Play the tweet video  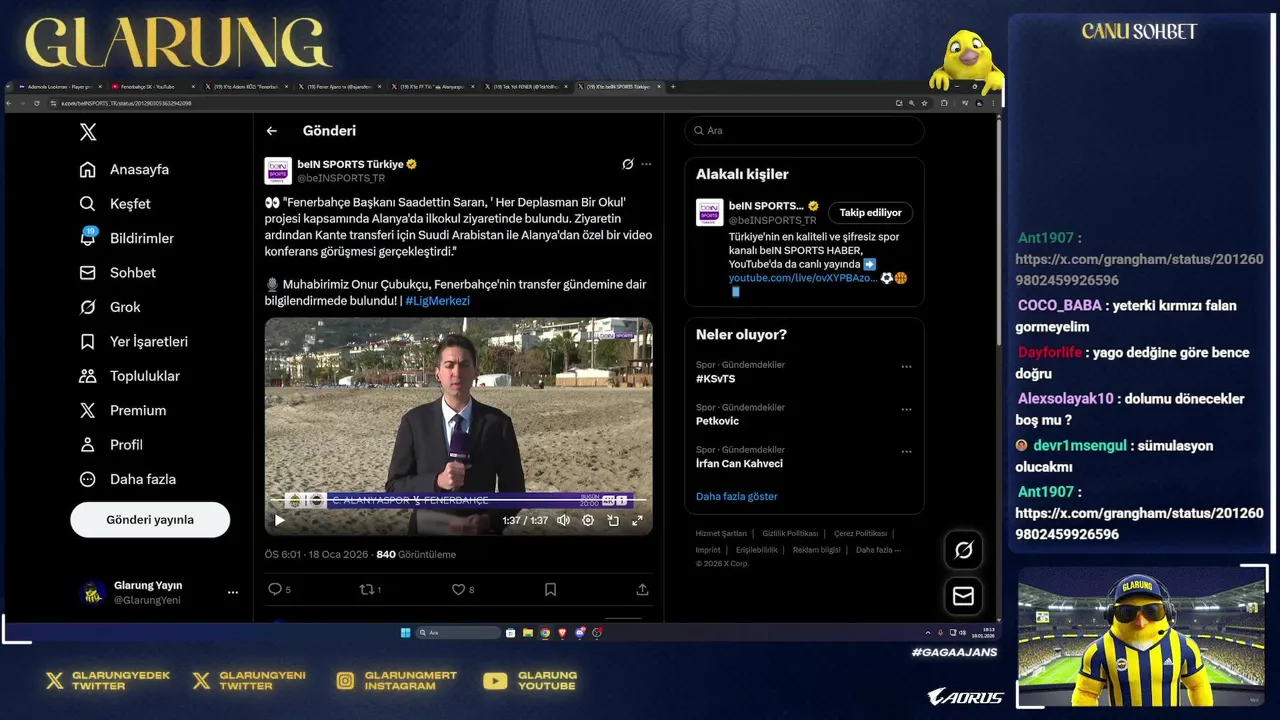[x=279, y=520]
